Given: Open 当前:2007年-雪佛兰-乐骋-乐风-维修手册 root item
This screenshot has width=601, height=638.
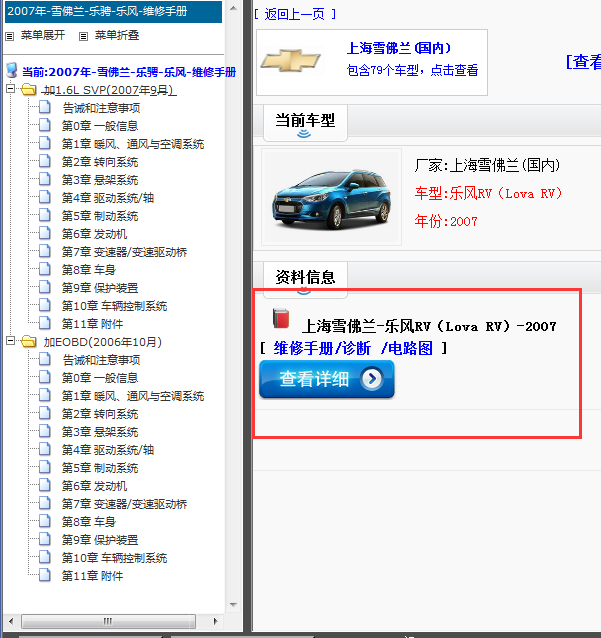Looking at the screenshot, I should tap(129, 72).
